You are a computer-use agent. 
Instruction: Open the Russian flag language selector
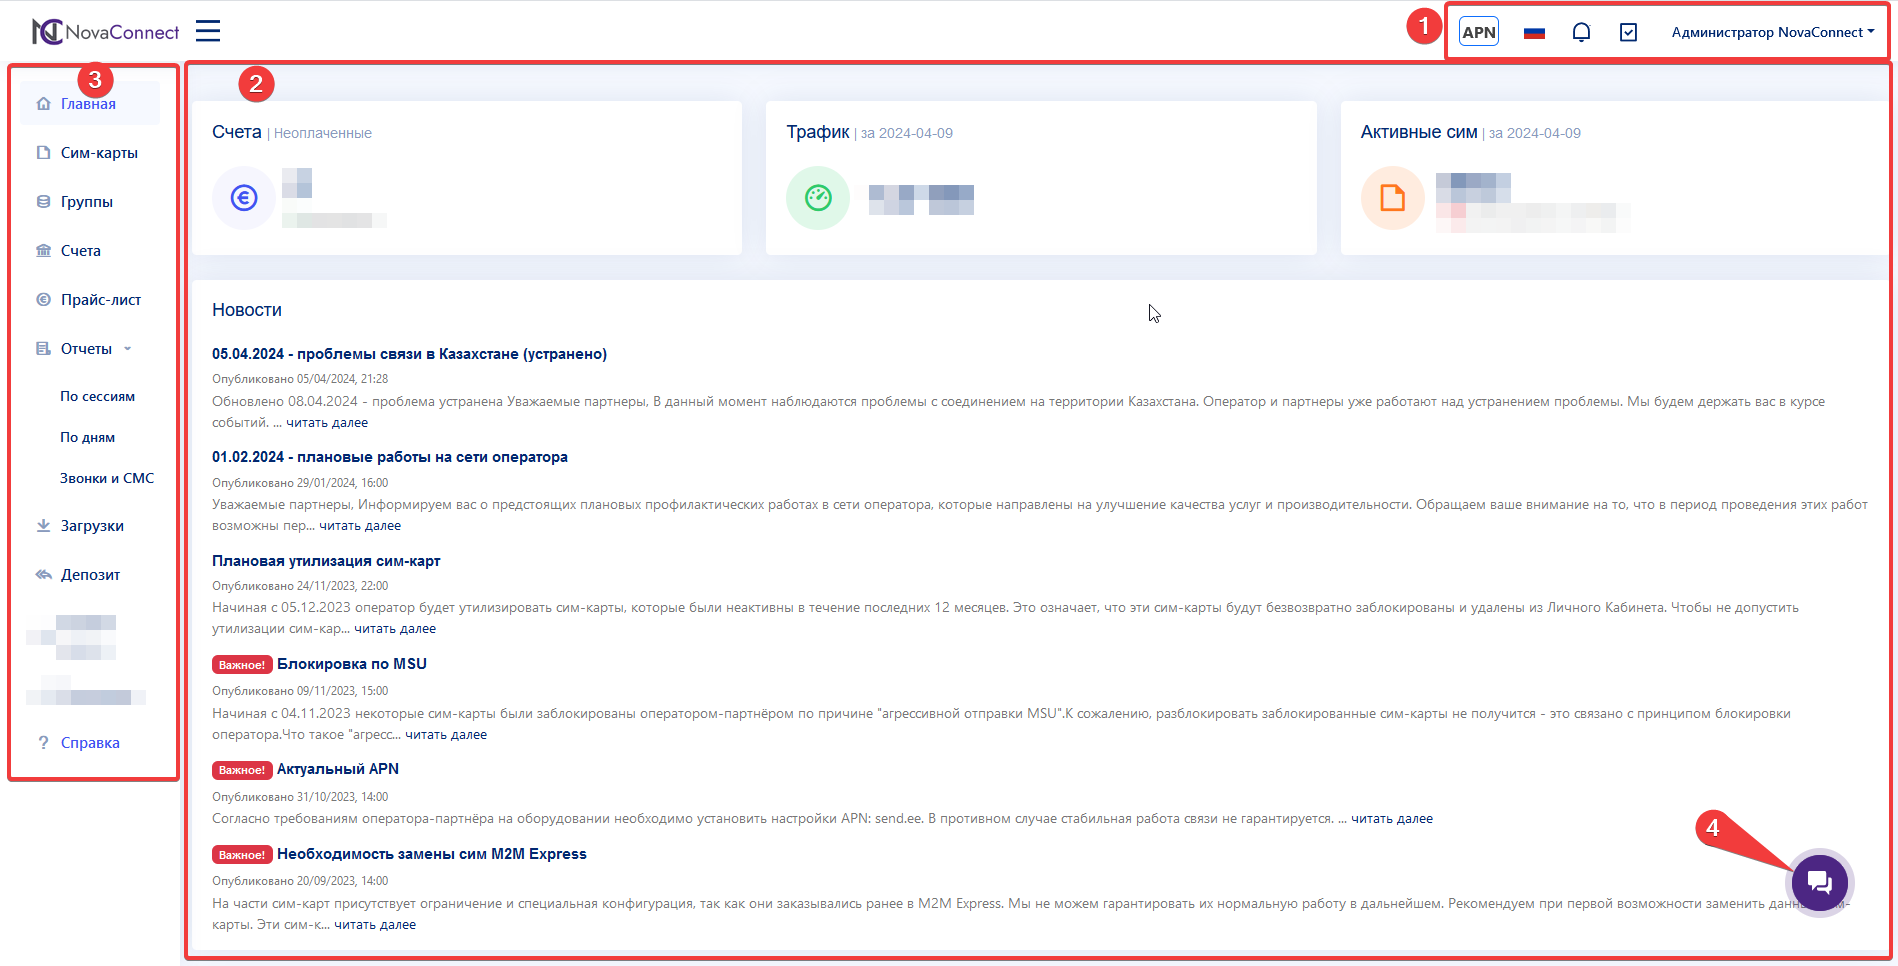(1534, 33)
